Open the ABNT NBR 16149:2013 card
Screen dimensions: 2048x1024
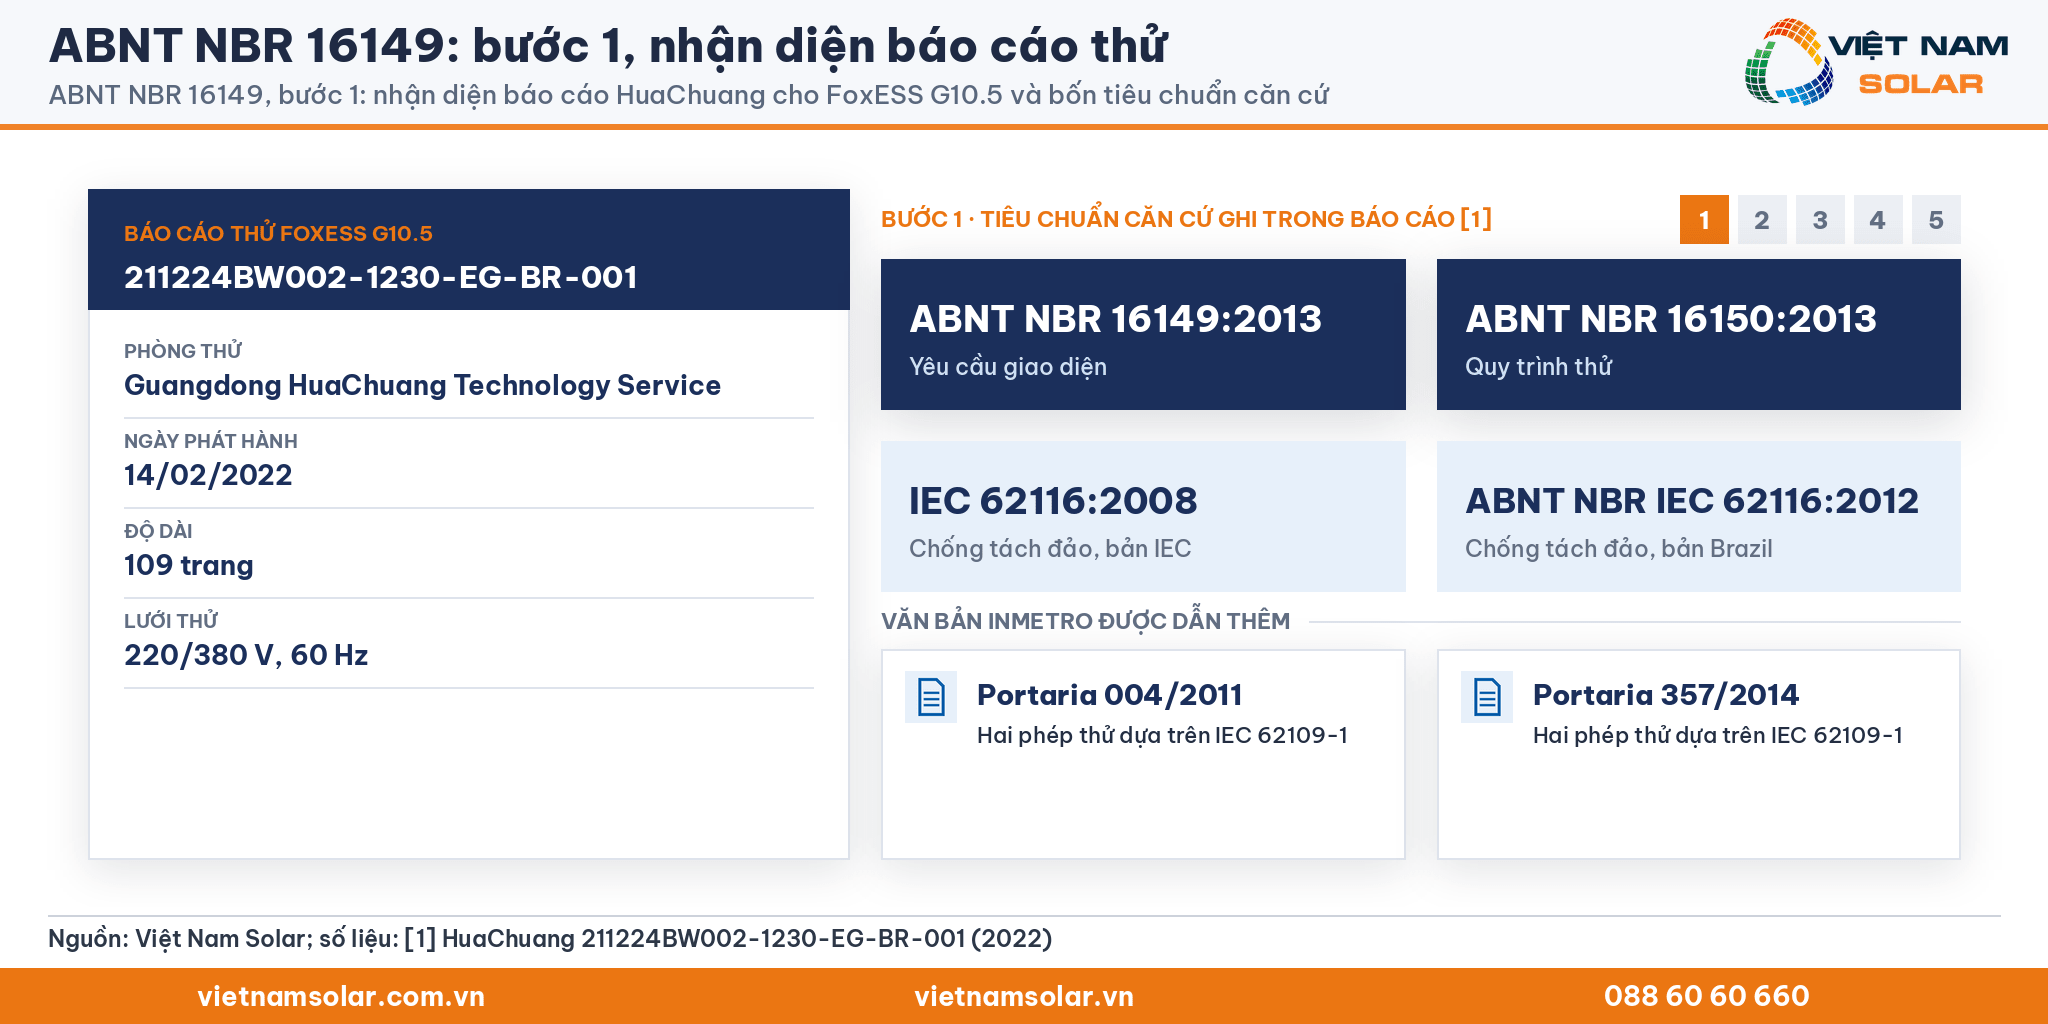1143,334
